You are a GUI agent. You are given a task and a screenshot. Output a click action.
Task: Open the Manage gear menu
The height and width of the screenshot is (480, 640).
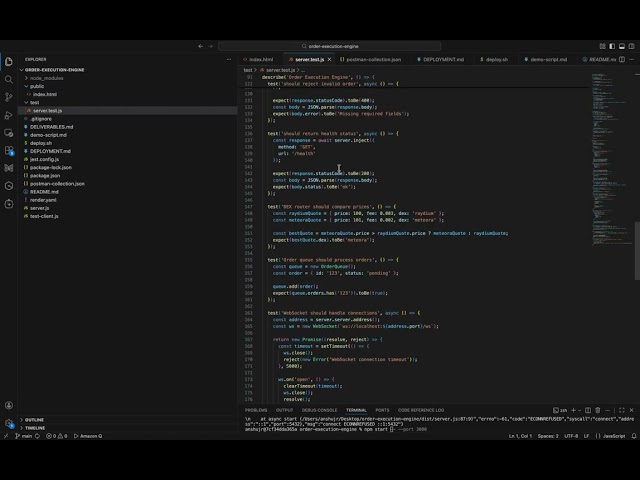(x=9, y=423)
